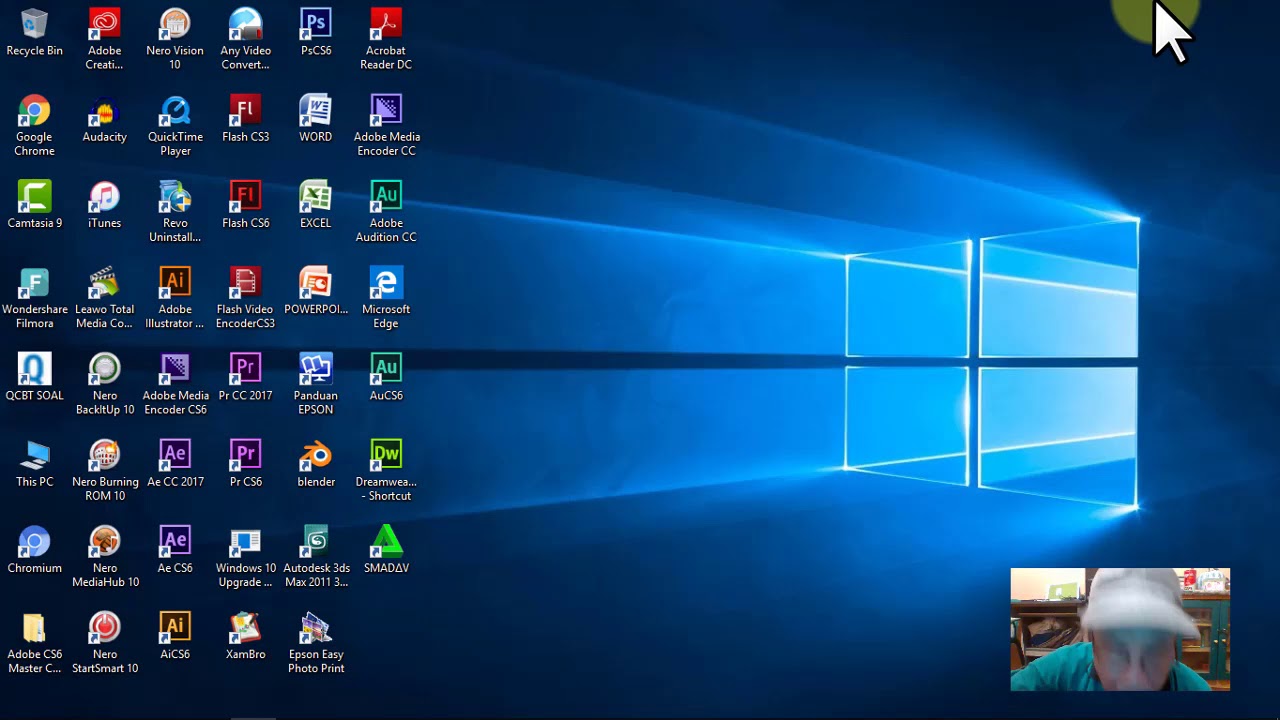Screen dimensions: 1280x720
Task: Click the Flash Video Encoder CS3 icon
Action: [x=245, y=282]
